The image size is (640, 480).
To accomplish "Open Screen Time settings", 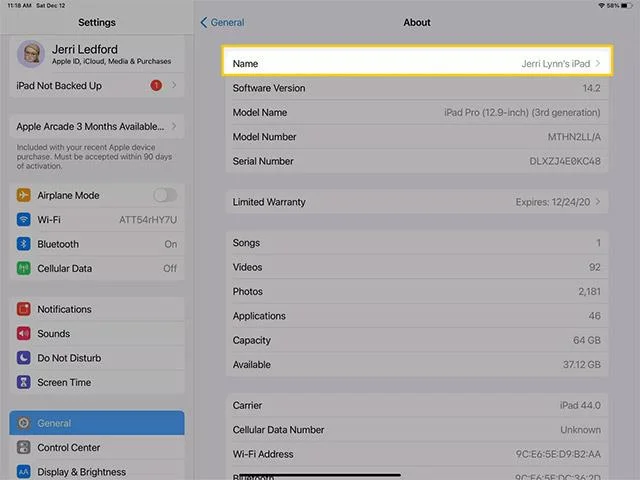I will coord(97,382).
